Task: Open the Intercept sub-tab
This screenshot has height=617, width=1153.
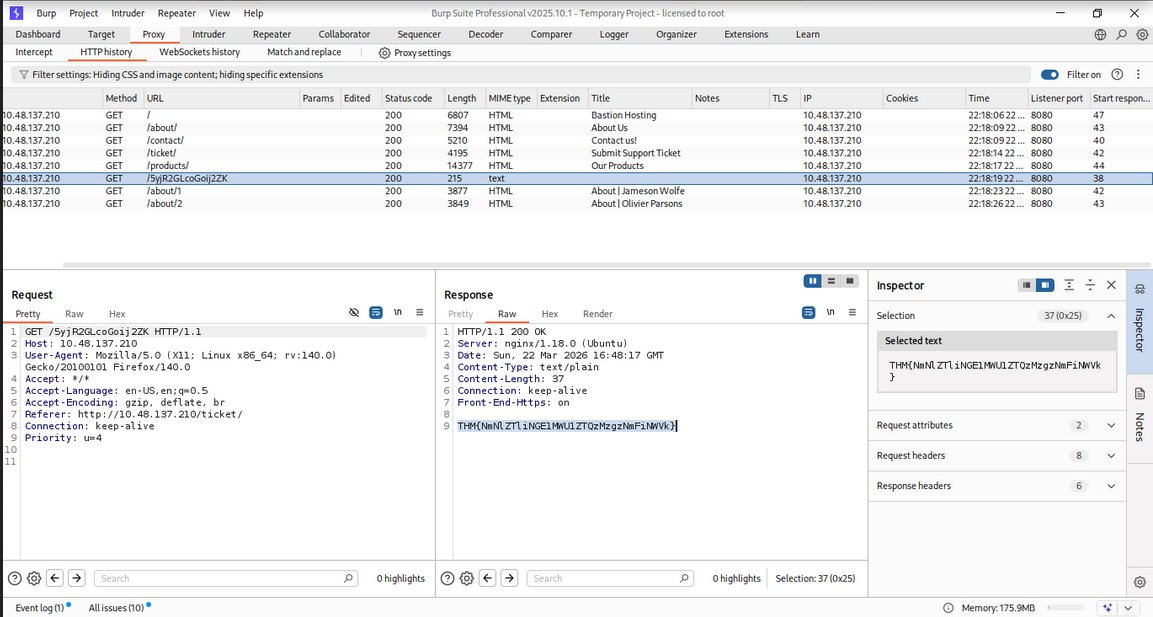Action: tap(34, 52)
